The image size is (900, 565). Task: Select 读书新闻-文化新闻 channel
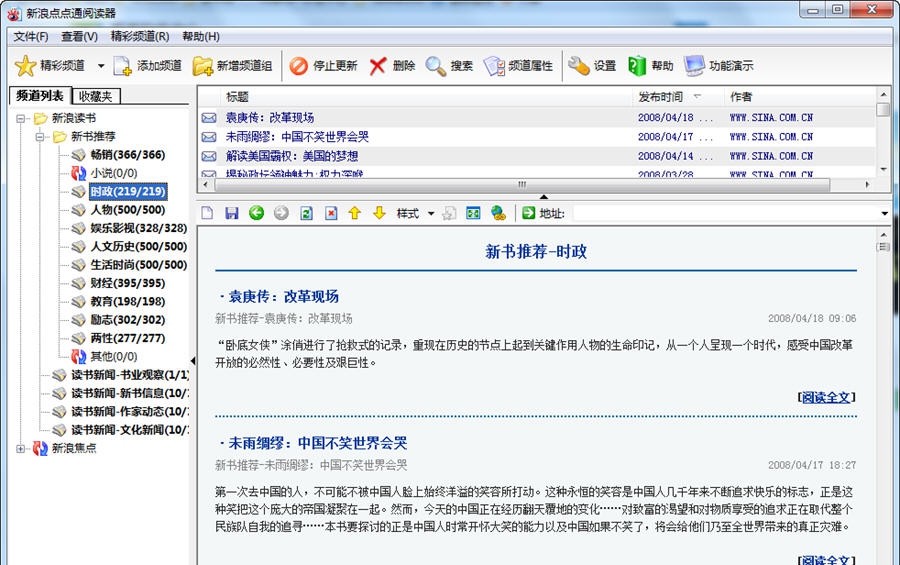(x=130, y=431)
